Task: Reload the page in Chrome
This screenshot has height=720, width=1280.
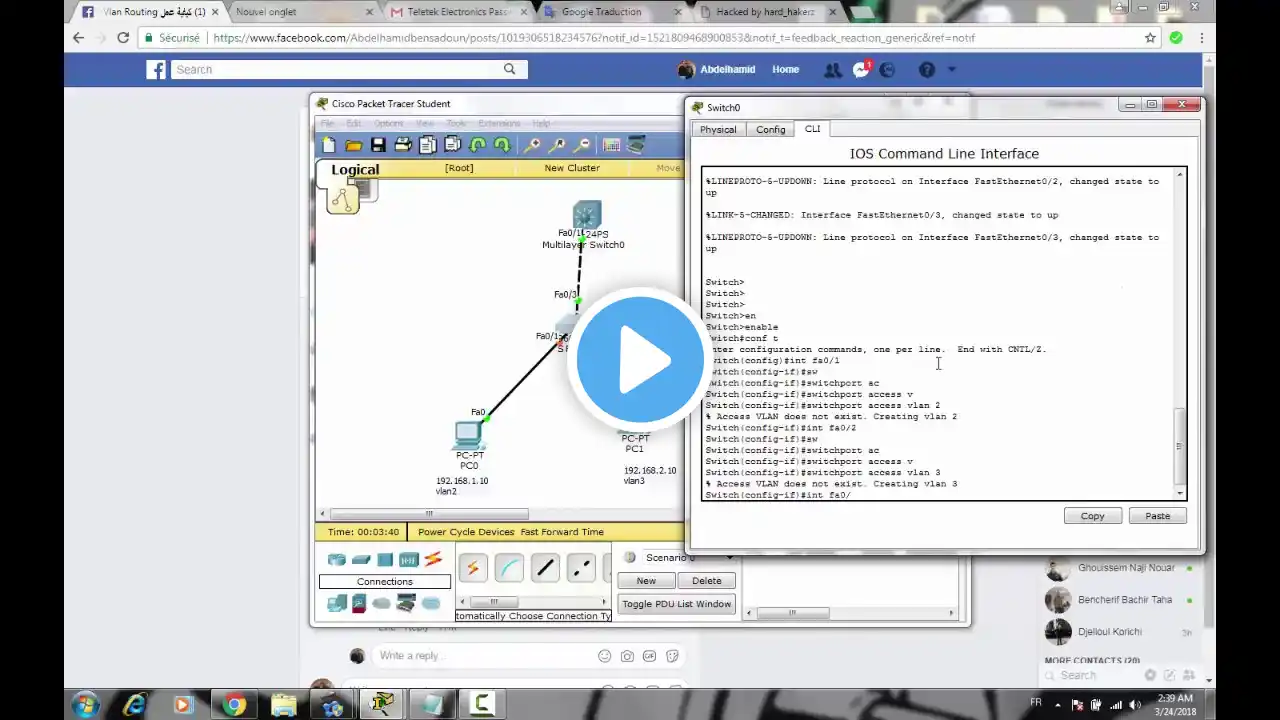Action: tap(123, 38)
